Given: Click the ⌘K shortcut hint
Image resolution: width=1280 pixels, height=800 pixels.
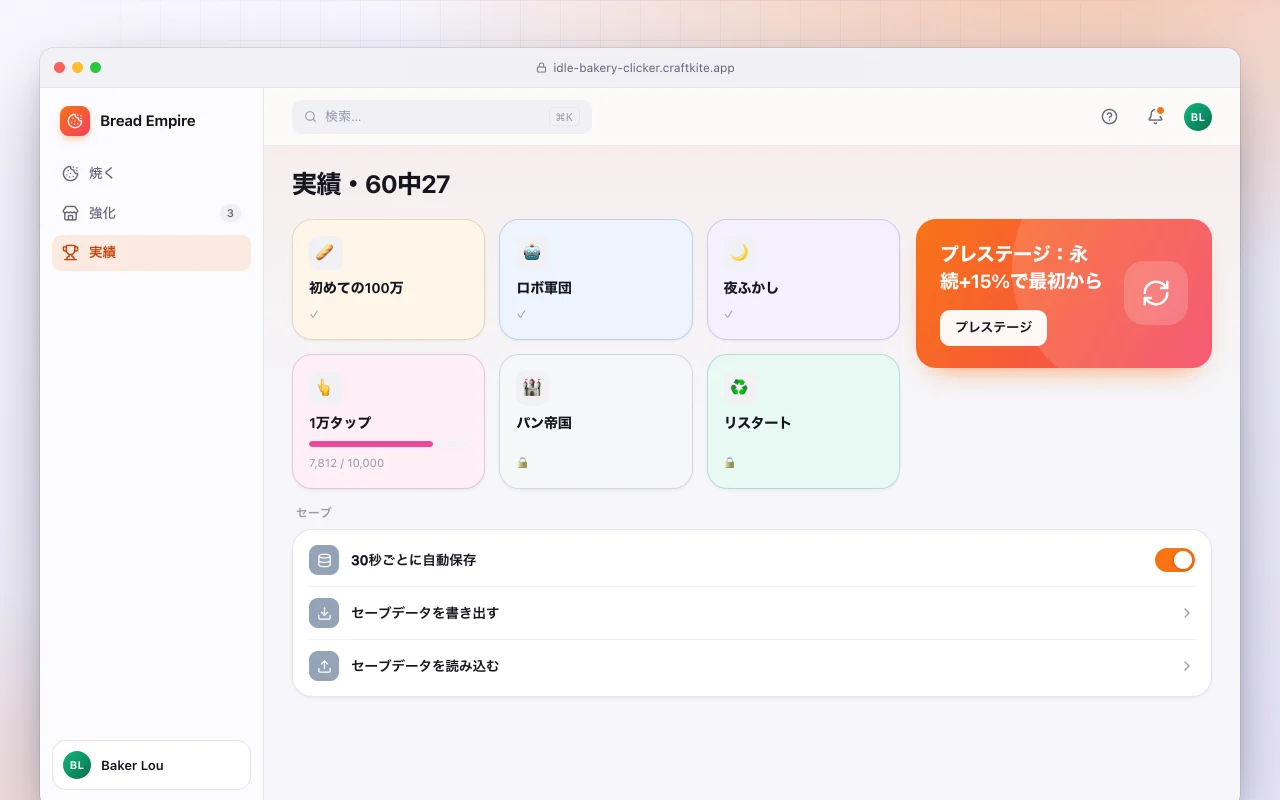Looking at the screenshot, I should click(x=564, y=117).
